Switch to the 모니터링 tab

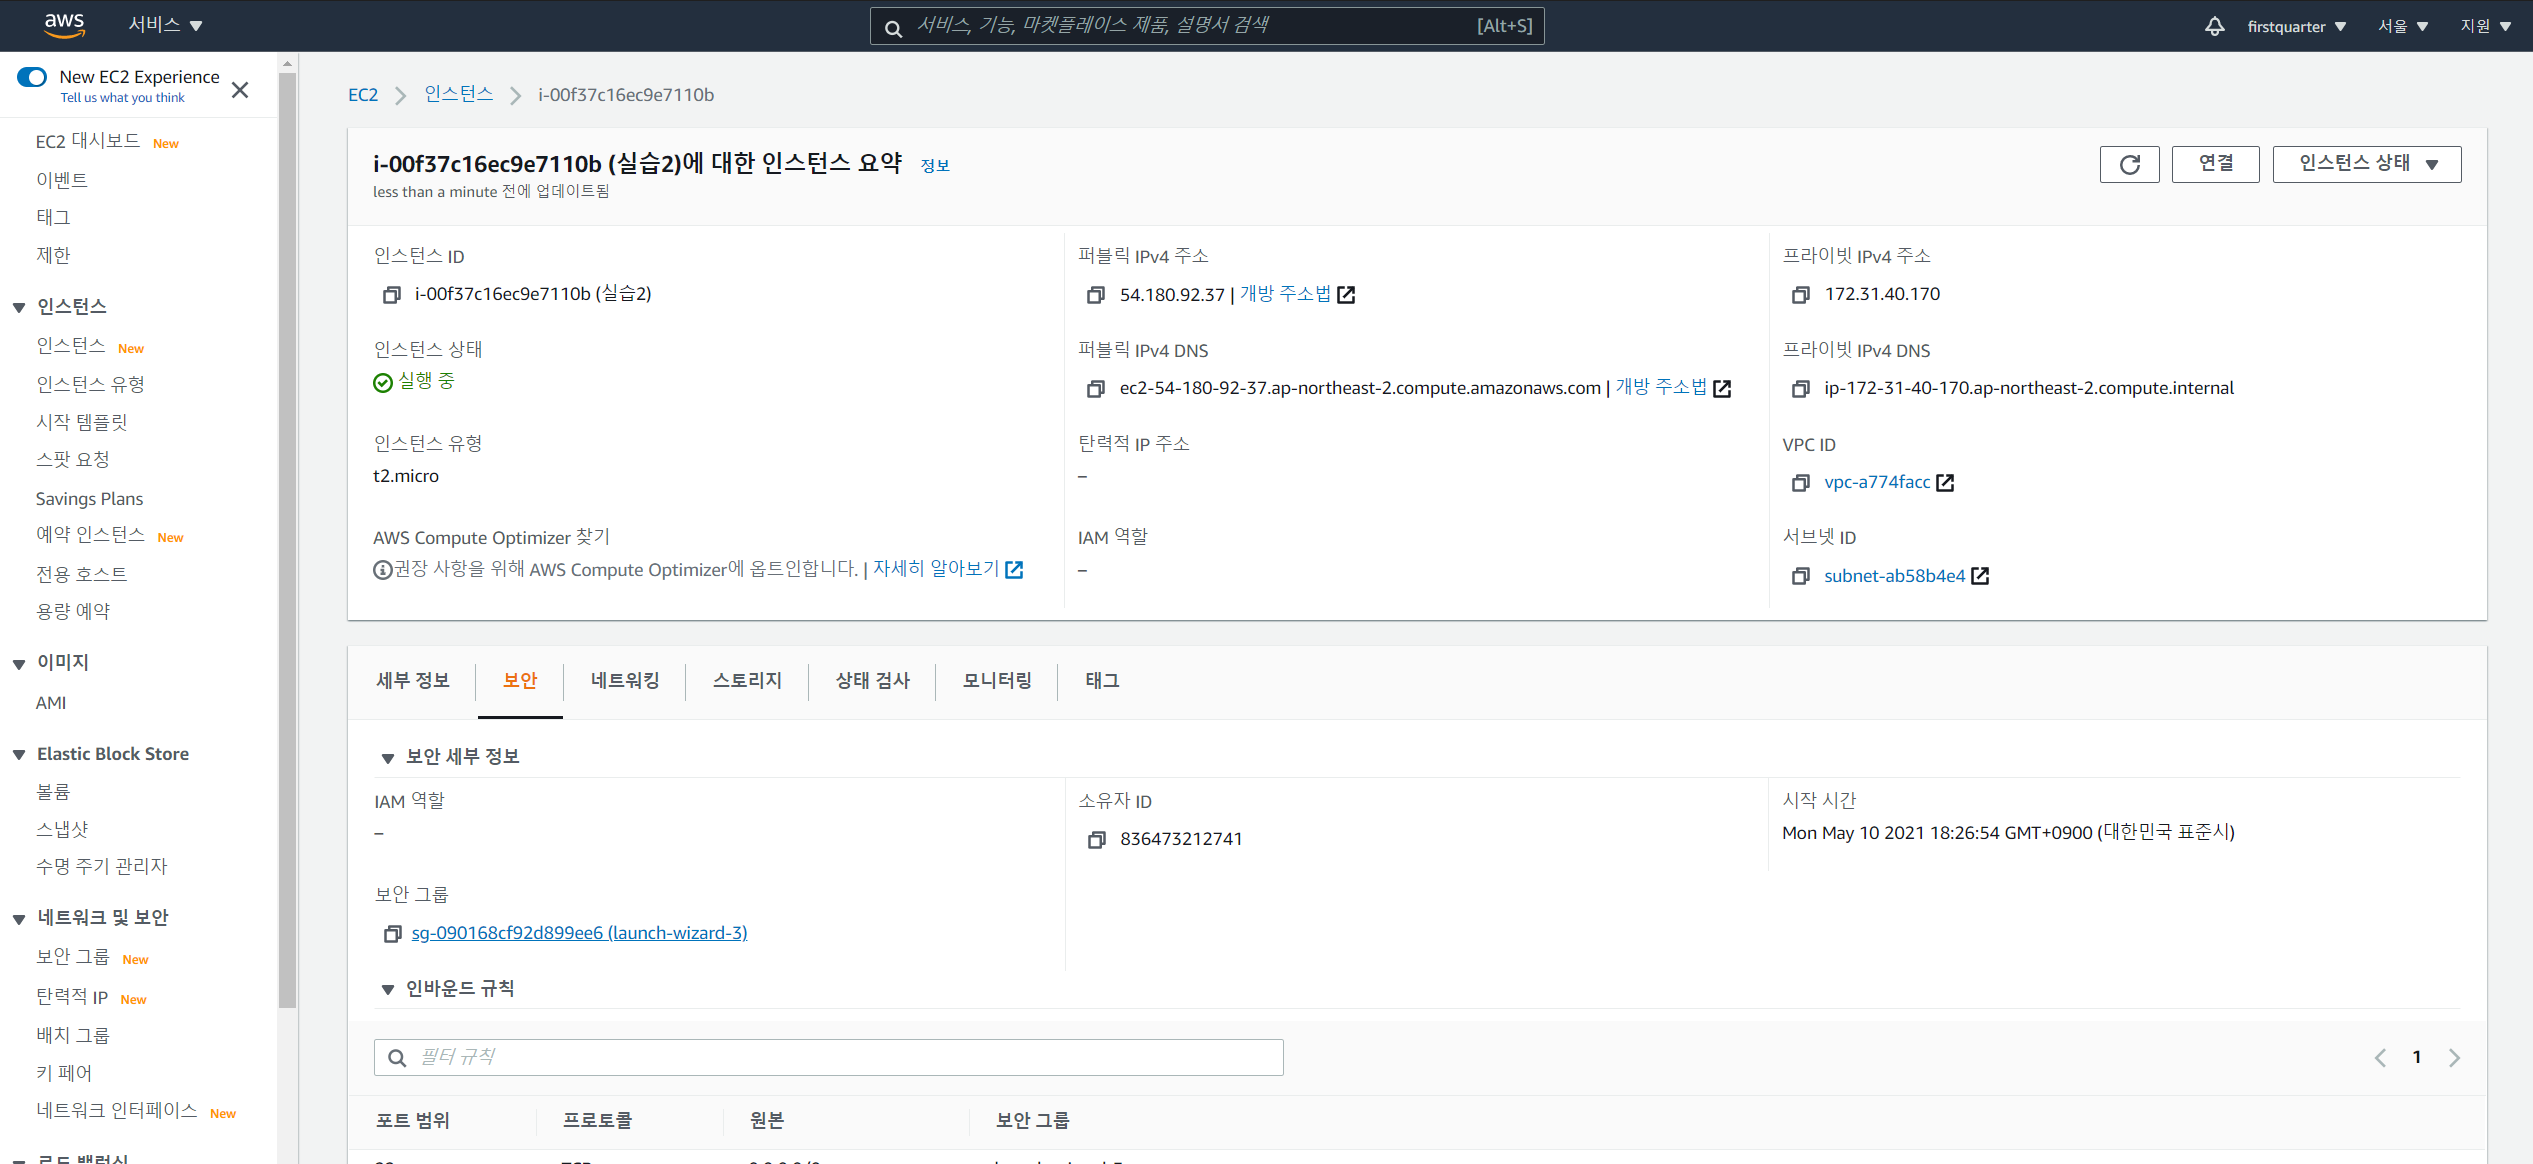(x=997, y=681)
